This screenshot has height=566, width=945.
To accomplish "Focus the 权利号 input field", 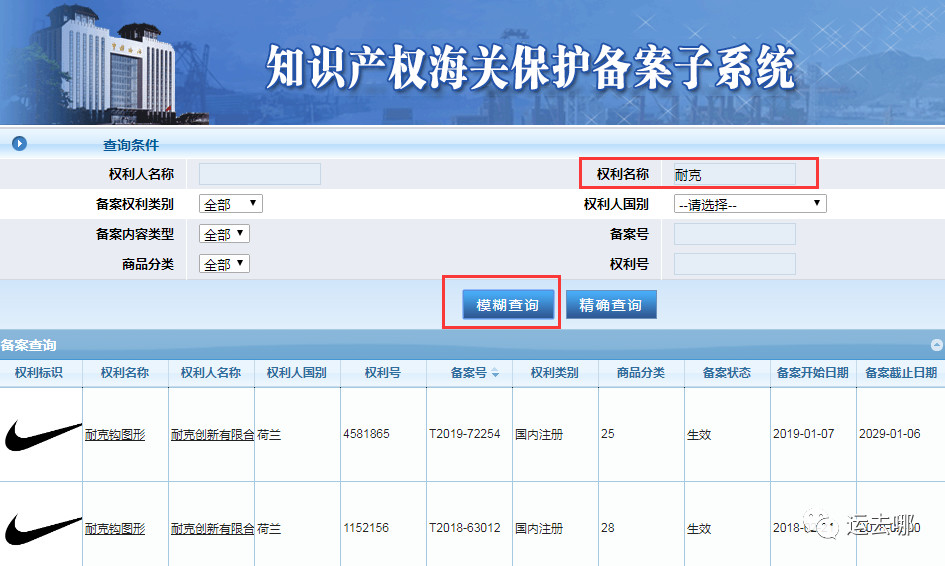I will click(735, 263).
